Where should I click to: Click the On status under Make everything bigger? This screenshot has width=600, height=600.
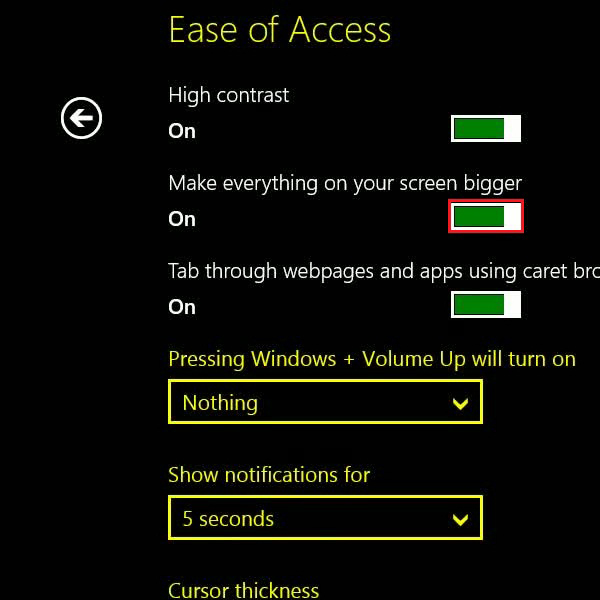click(x=182, y=219)
